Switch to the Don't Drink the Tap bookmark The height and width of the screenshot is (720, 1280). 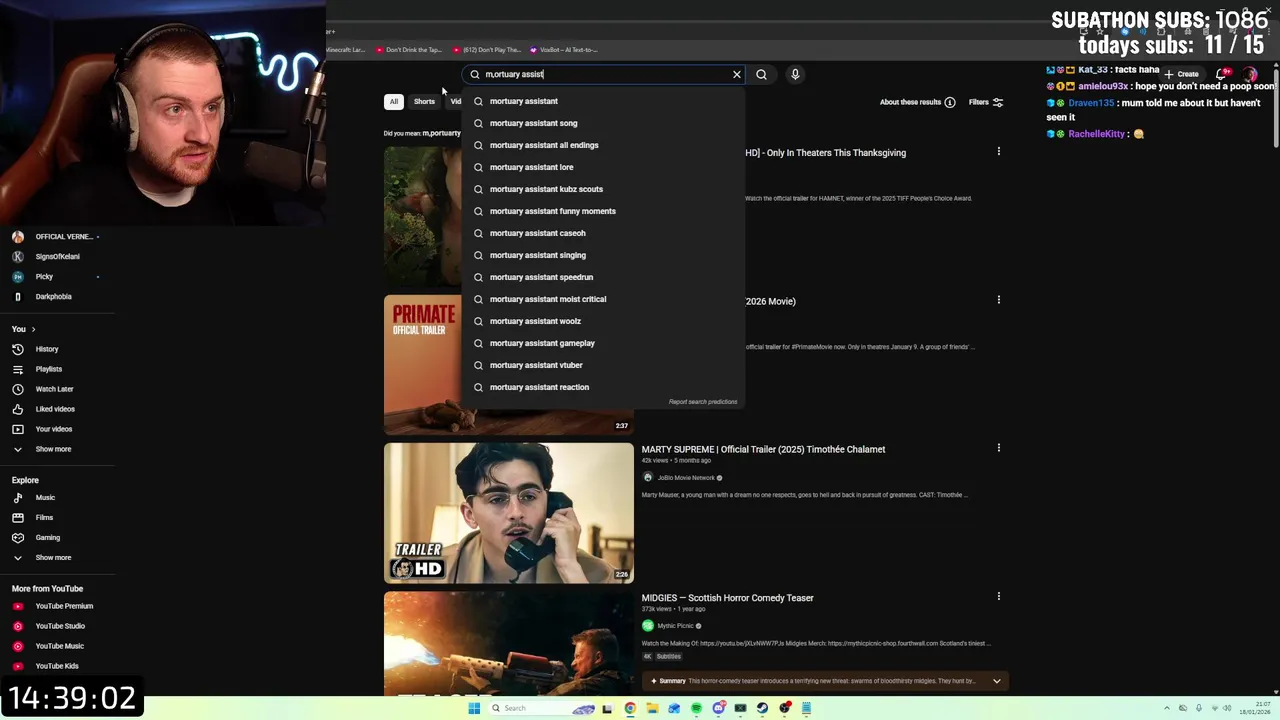pyautogui.click(x=409, y=50)
